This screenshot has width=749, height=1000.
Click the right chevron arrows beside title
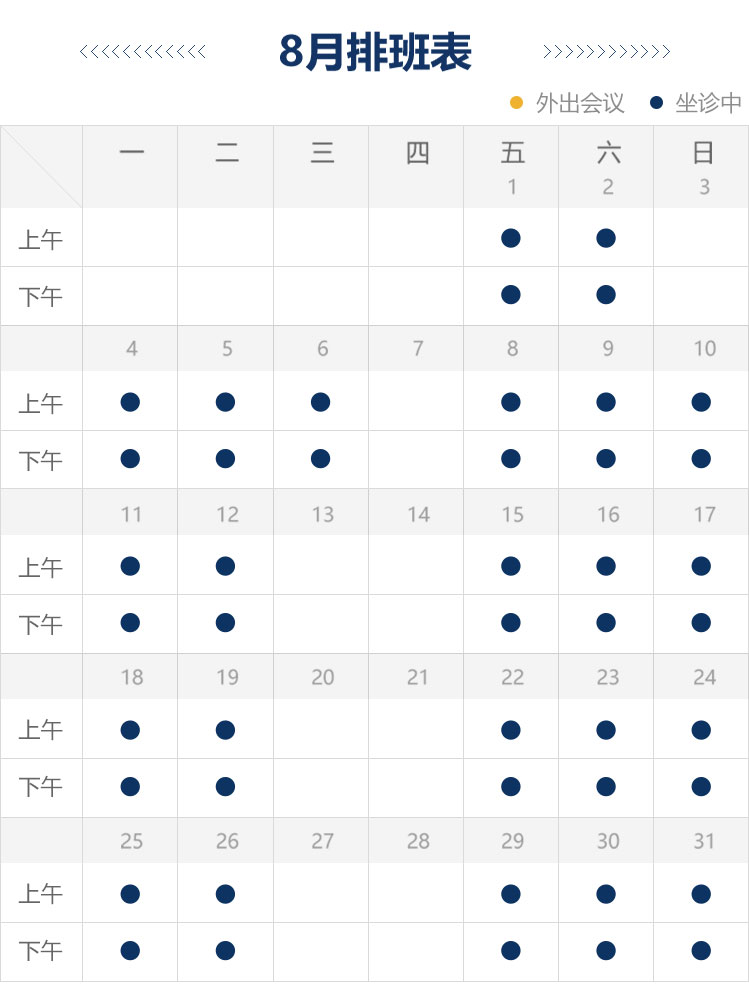pos(606,52)
